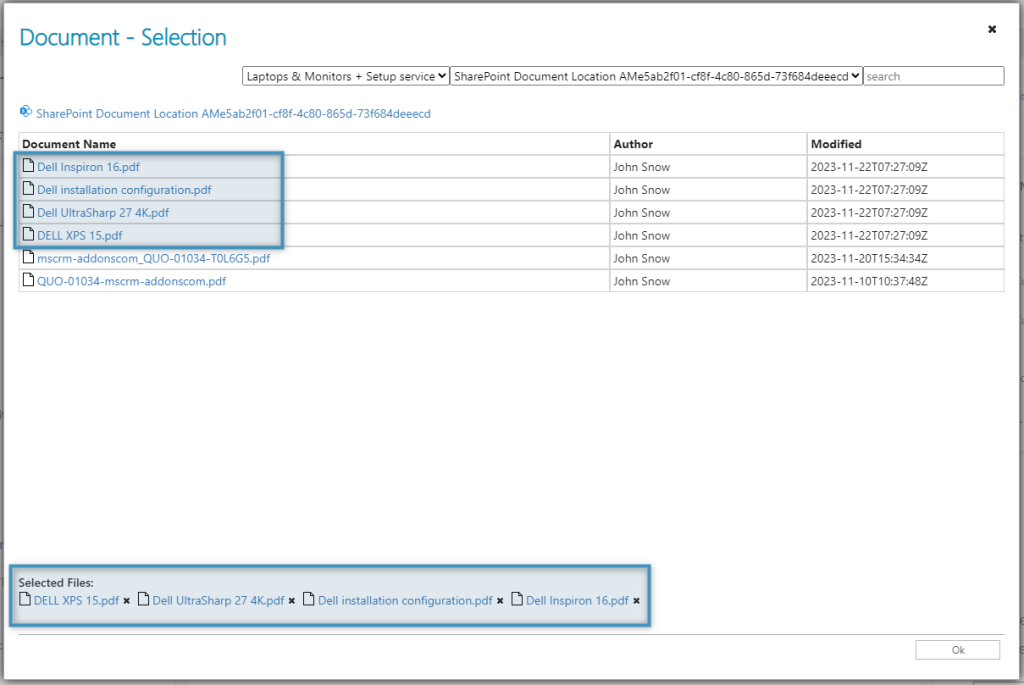Click the file icon of Dell UltraSharp 27 4K.pdf in Selected Files

[144, 599]
